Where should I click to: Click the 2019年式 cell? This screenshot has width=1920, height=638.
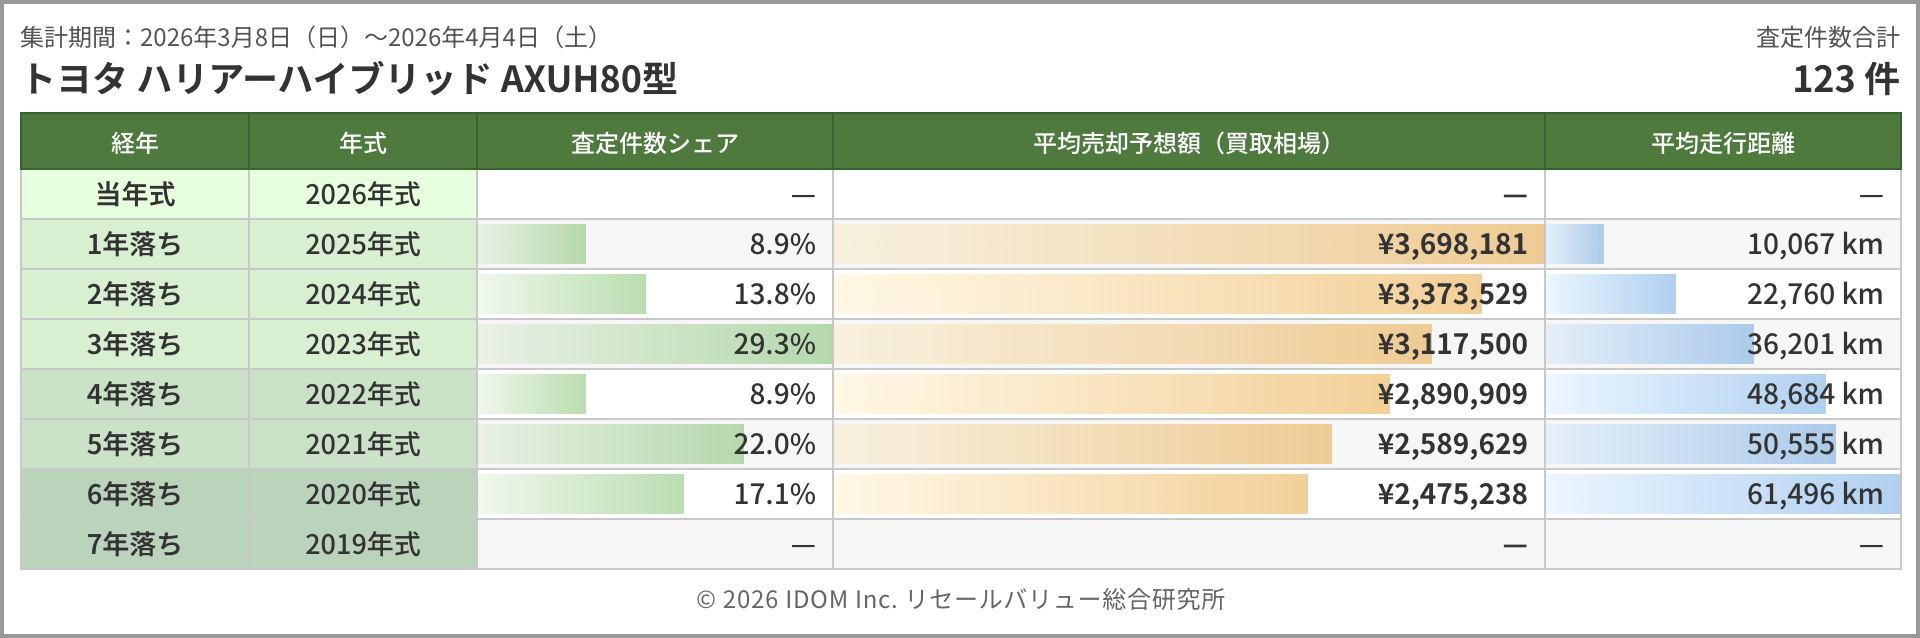pos(362,544)
